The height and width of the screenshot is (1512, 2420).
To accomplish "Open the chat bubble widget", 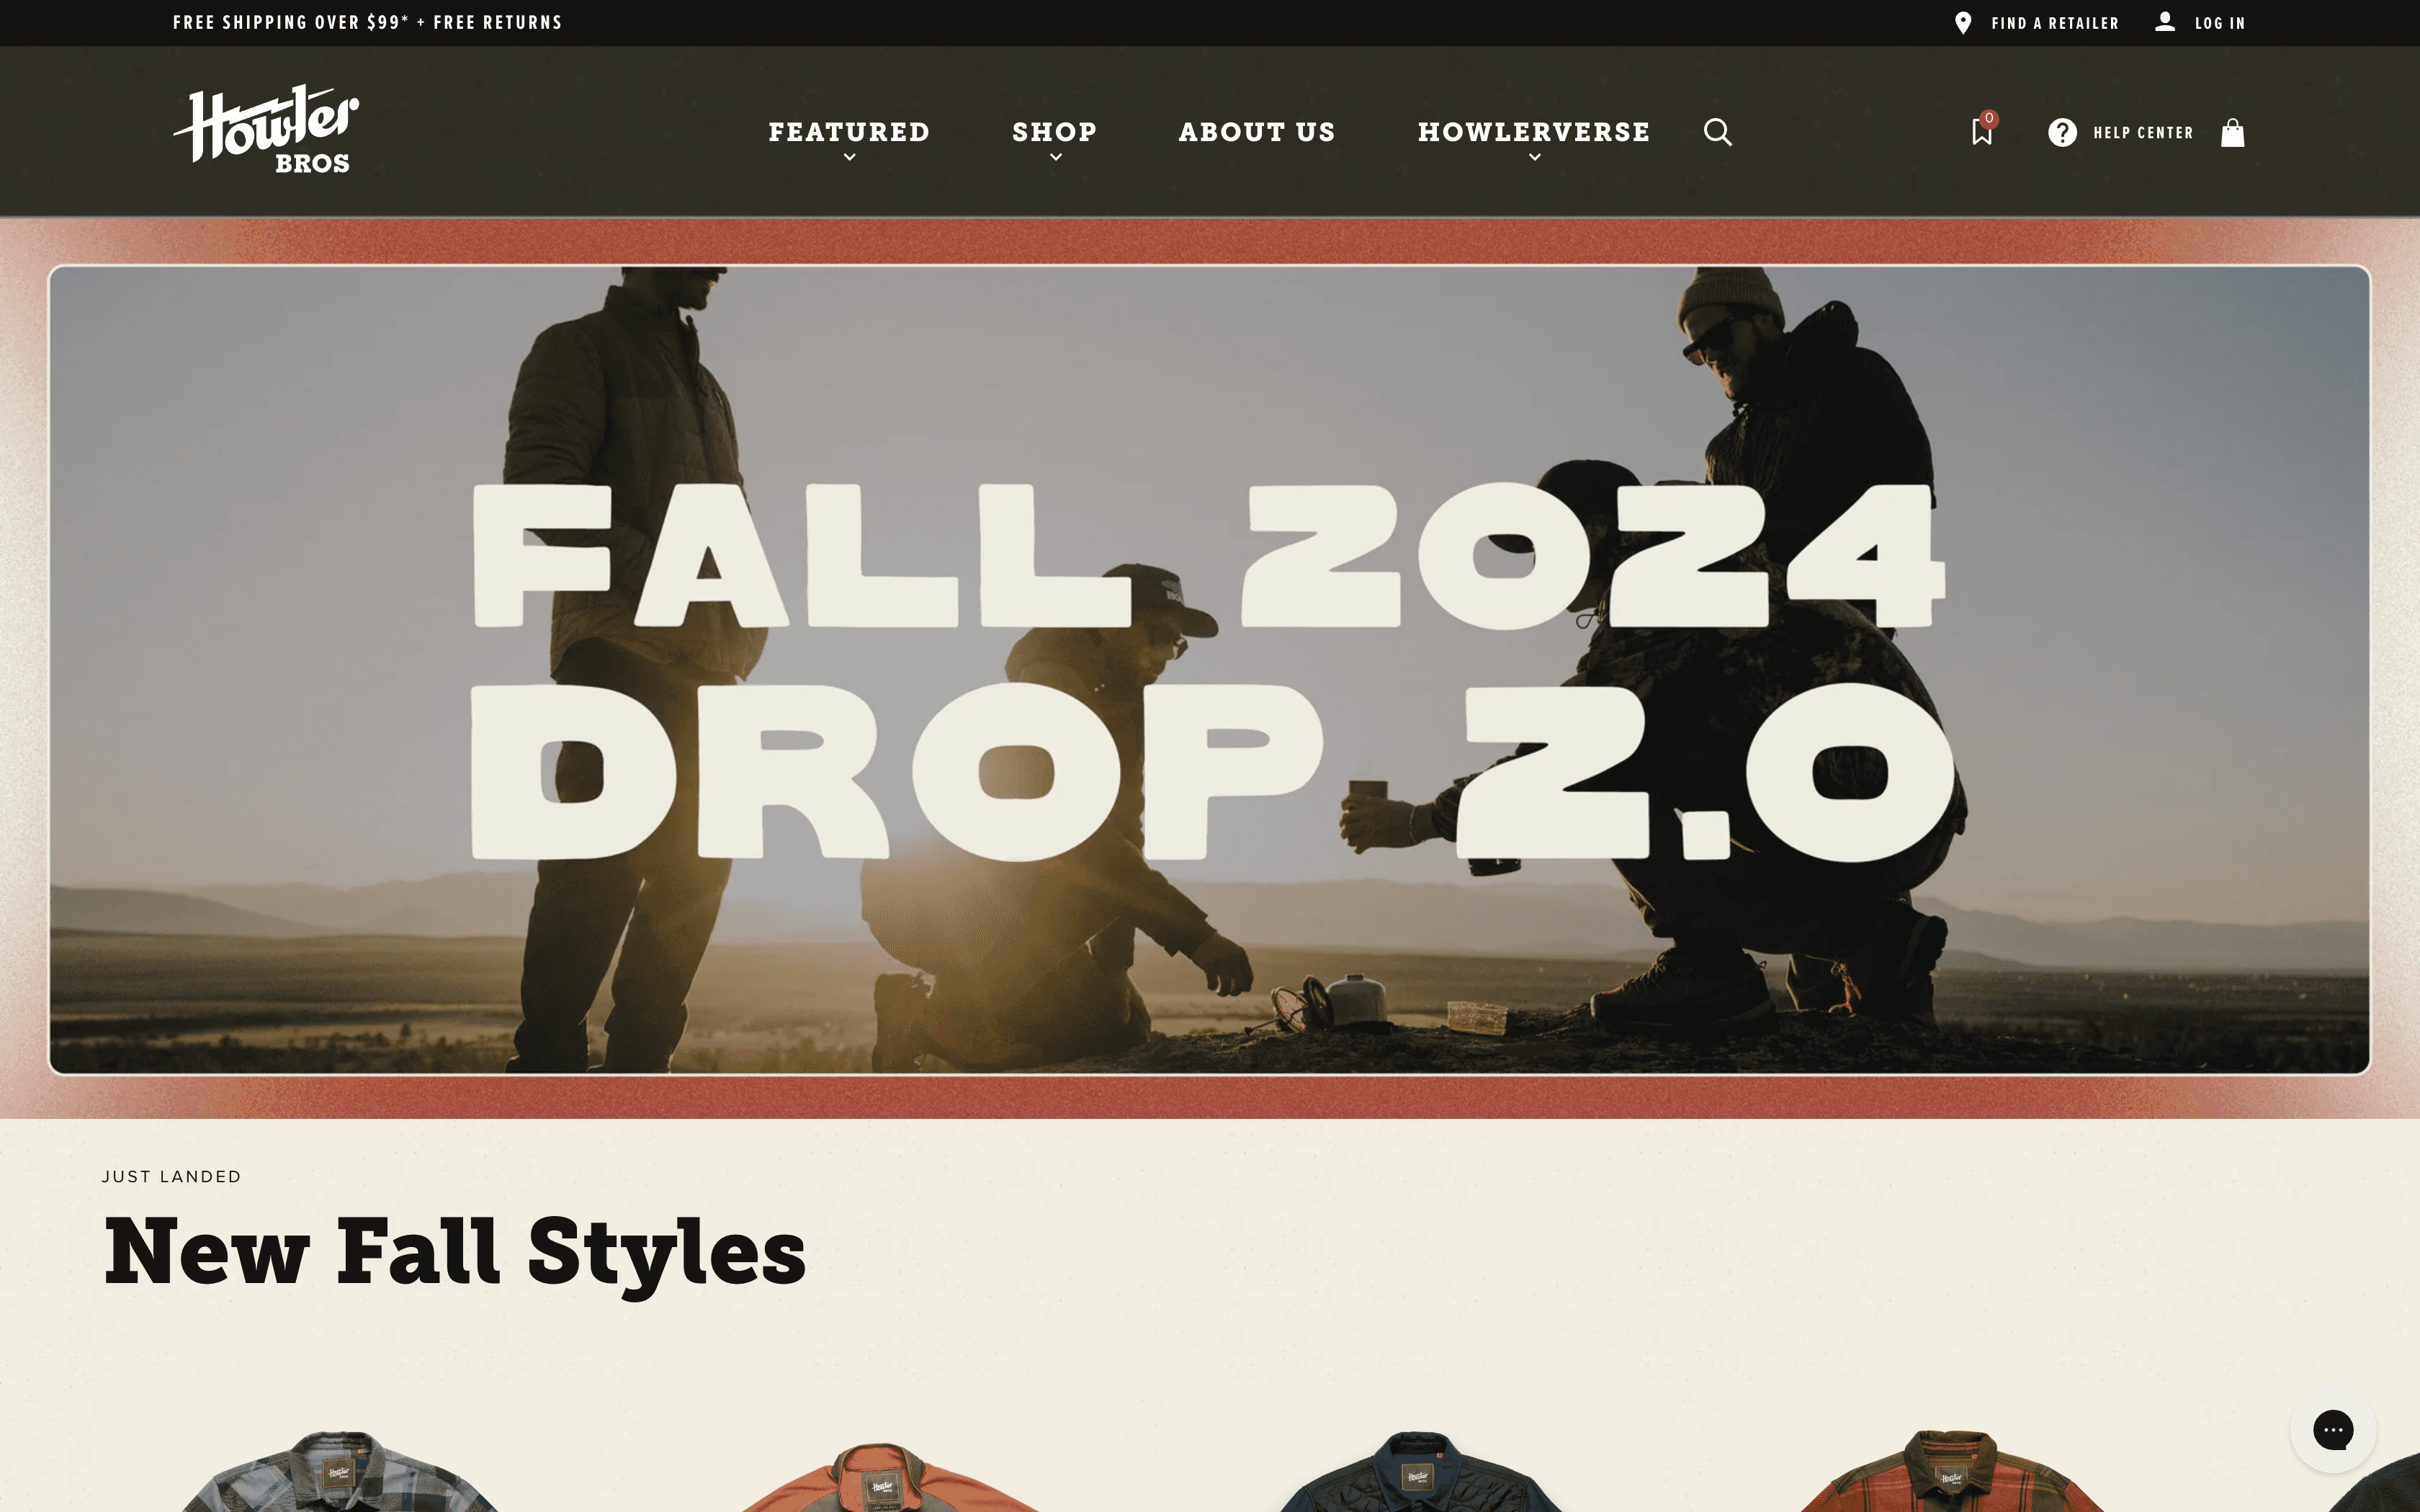I will click(2333, 1430).
